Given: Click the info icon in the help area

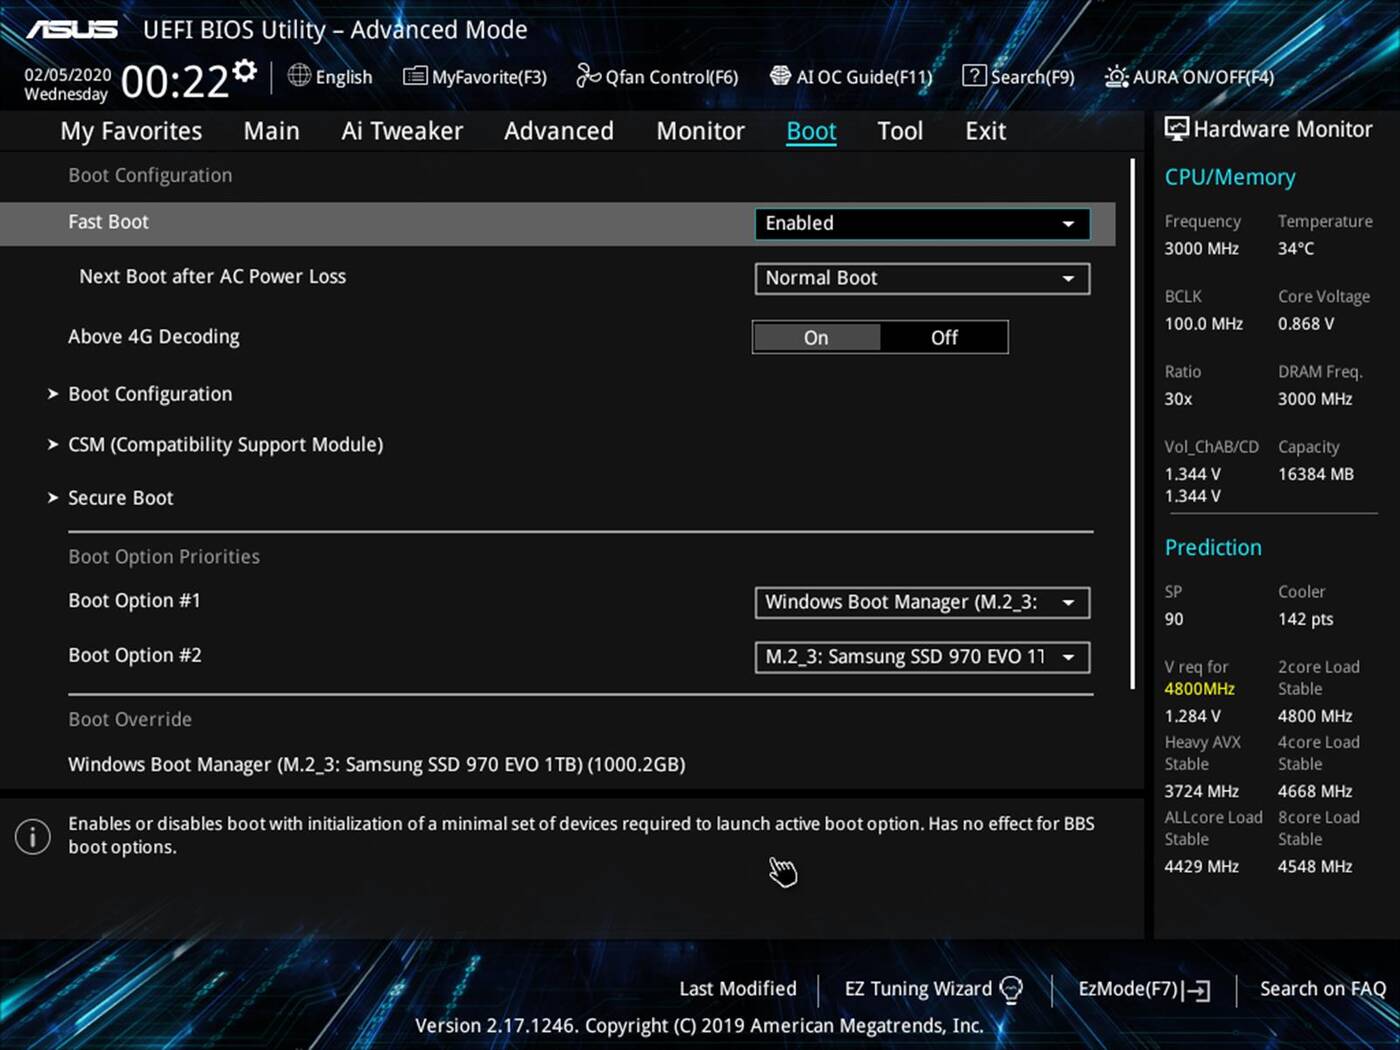Looking at the screenshot, I should click(32, 836).
